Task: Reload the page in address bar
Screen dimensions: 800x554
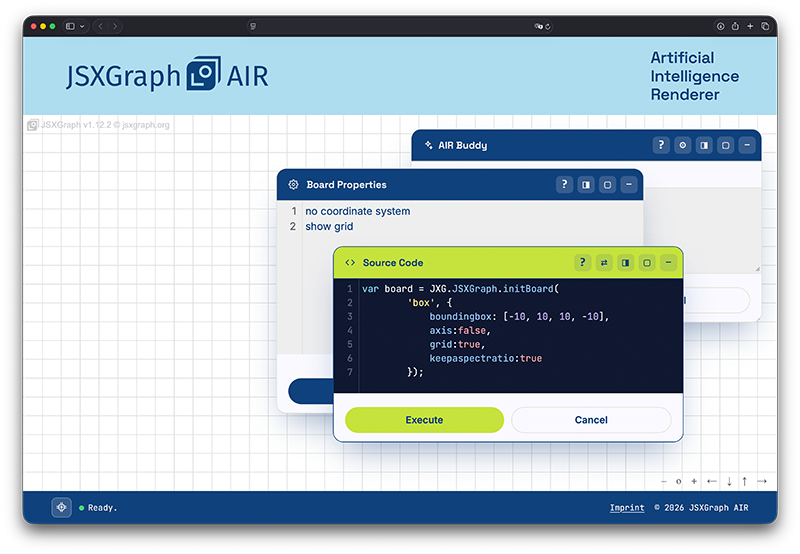Action: (x=547, y=26)
